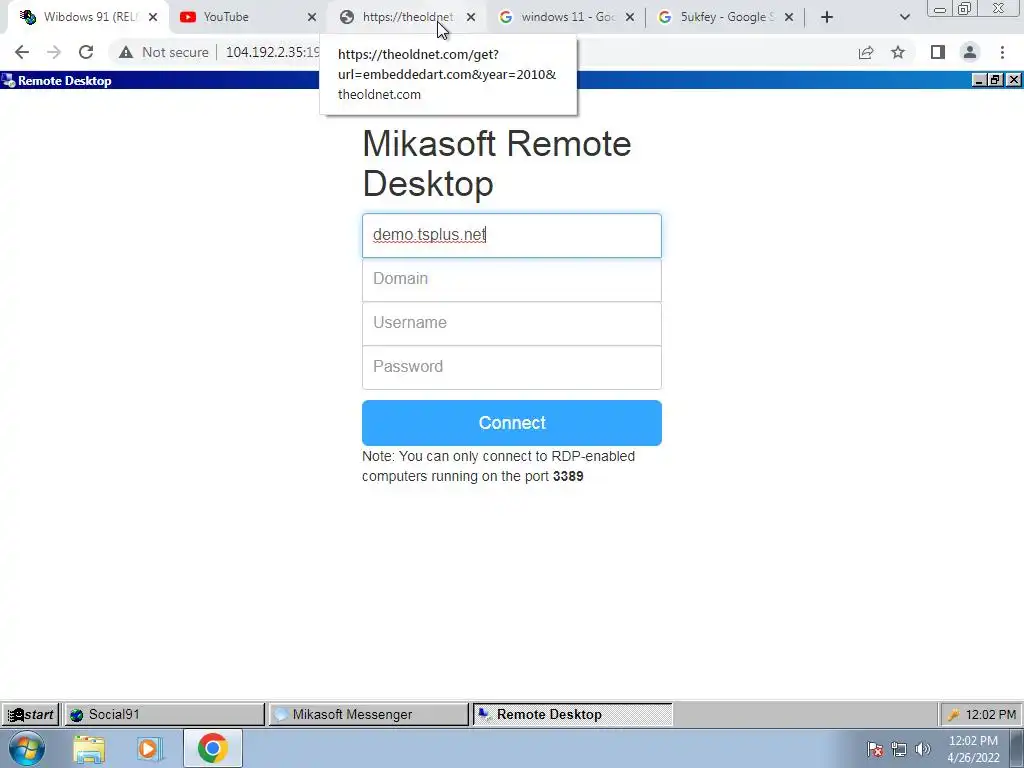This screenshot has height=768, width=1024.
Task: Select Social91 in the inner taskbar
Action: (x=164, y=714)
